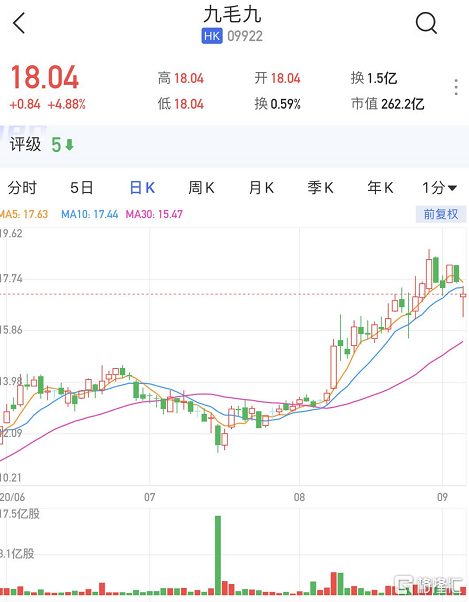Tap the 08 date marker on axis
469x602 pixels.
point(299,497)
